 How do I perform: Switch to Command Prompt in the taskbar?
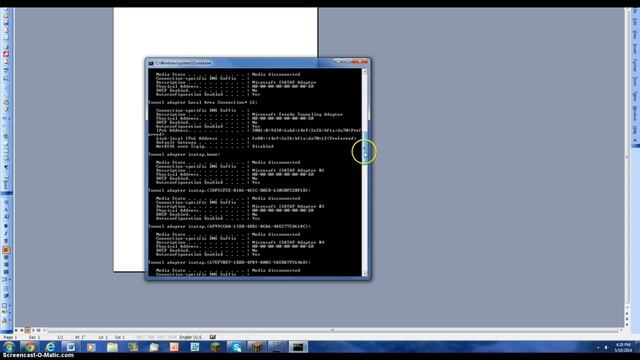pyautogui.click(x=298, y=347)
